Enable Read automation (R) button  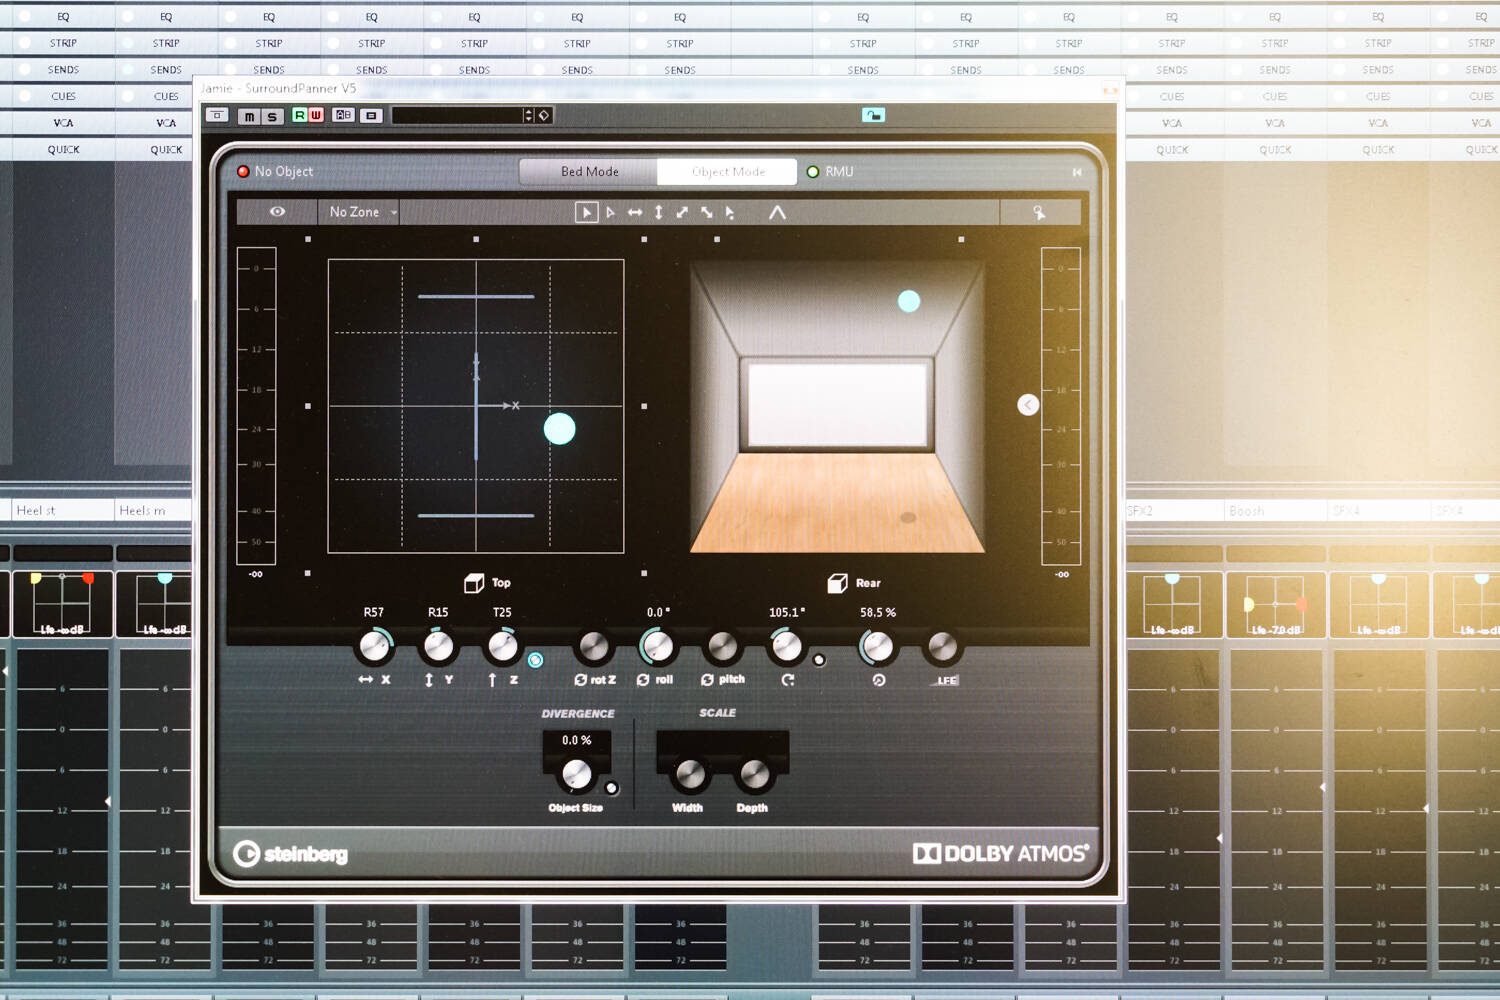click(299, 115)
